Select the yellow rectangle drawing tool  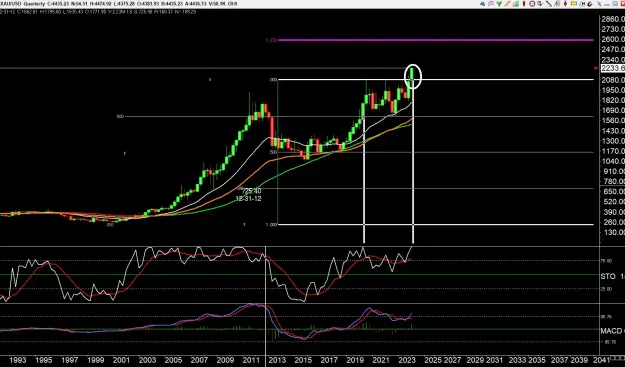pos(574,4)
